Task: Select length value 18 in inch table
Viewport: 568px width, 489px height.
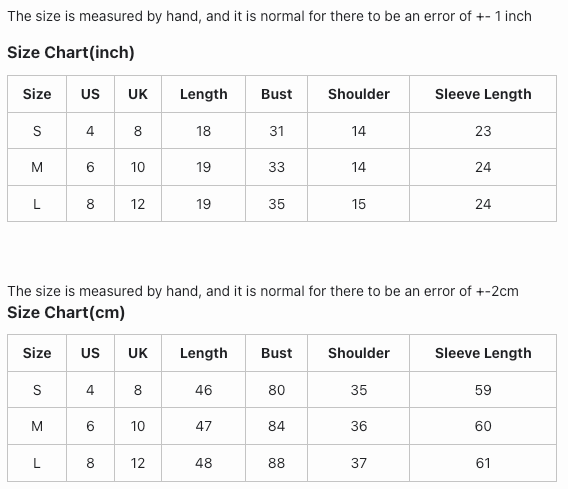Action: tap(204, 131)
